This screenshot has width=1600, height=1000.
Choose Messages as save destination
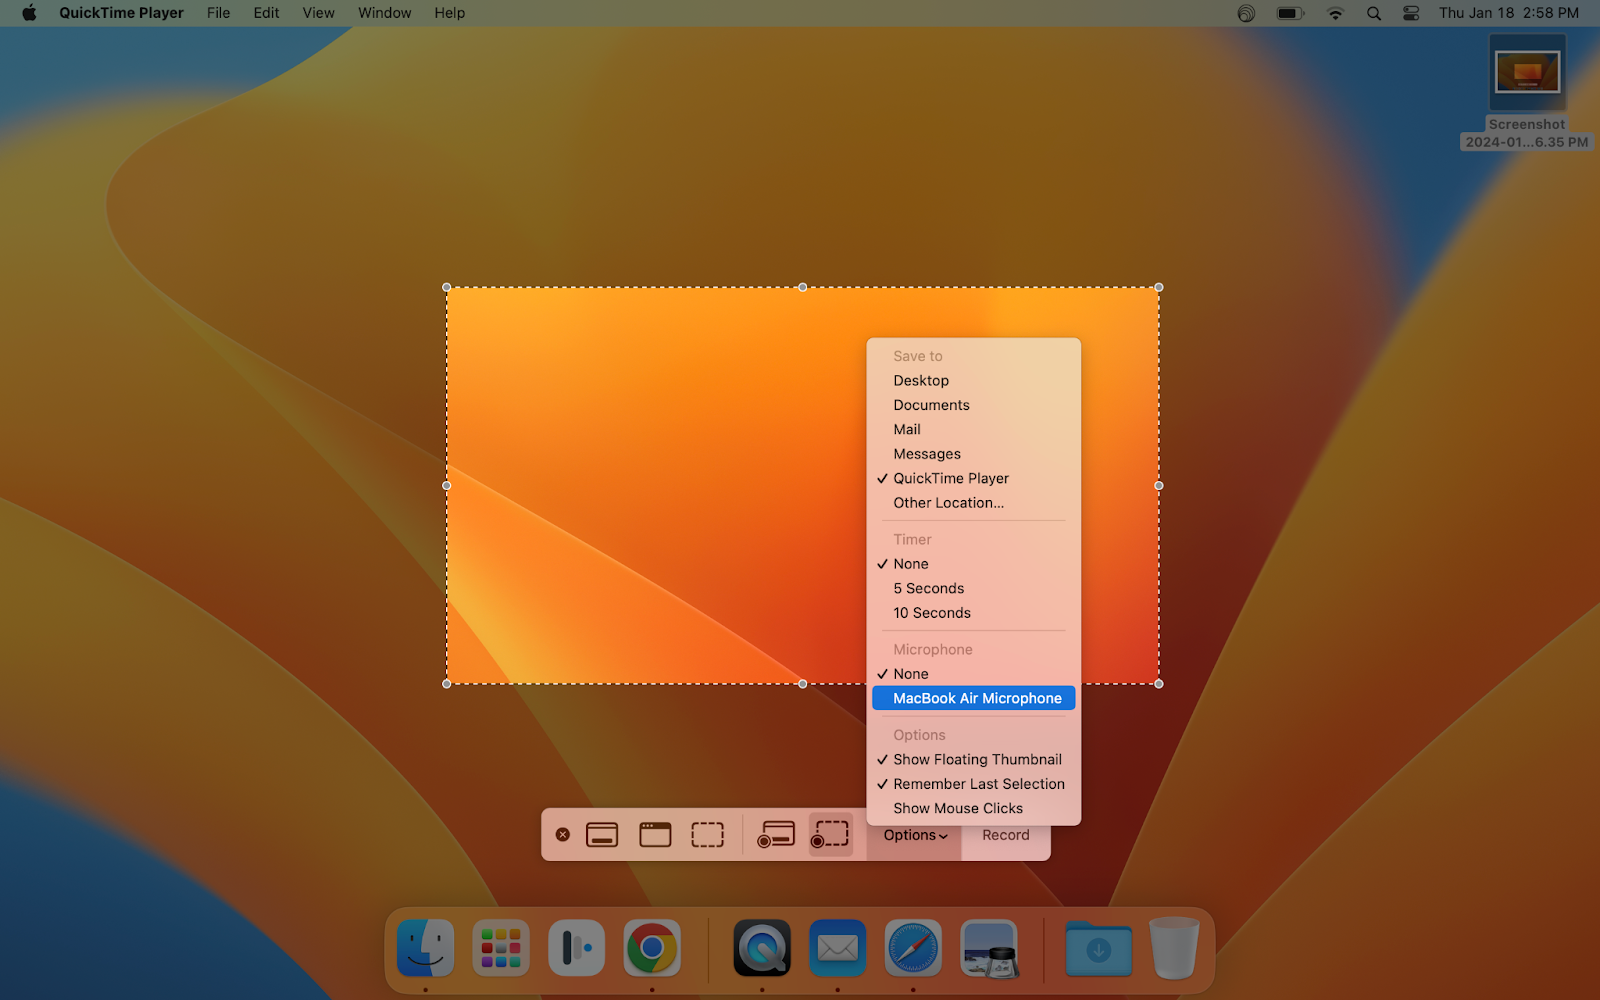[974, 454]
